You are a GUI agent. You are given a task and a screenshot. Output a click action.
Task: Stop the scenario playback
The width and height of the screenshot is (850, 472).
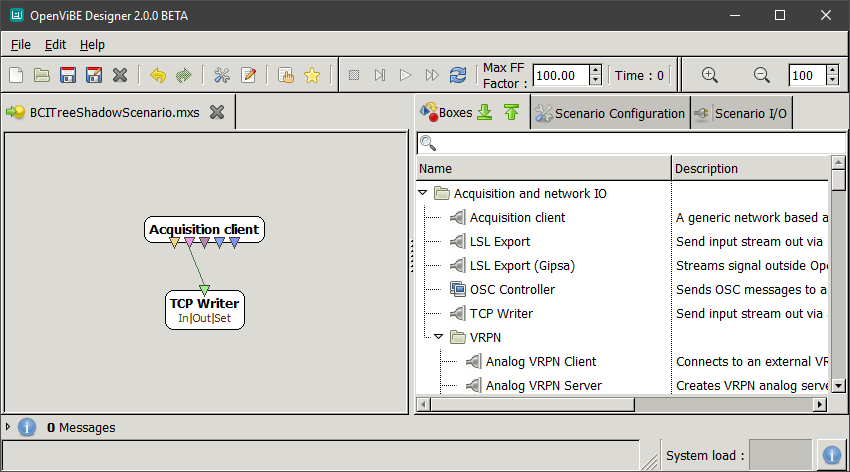[354, 75]
